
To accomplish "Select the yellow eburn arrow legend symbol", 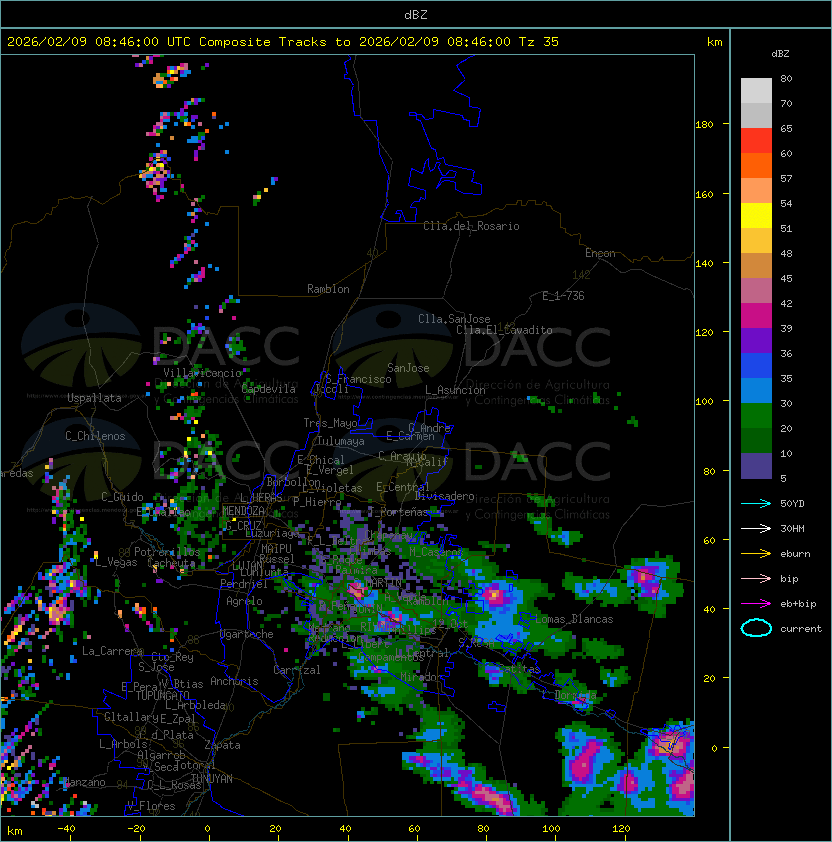I will click(x=756, y=554).
